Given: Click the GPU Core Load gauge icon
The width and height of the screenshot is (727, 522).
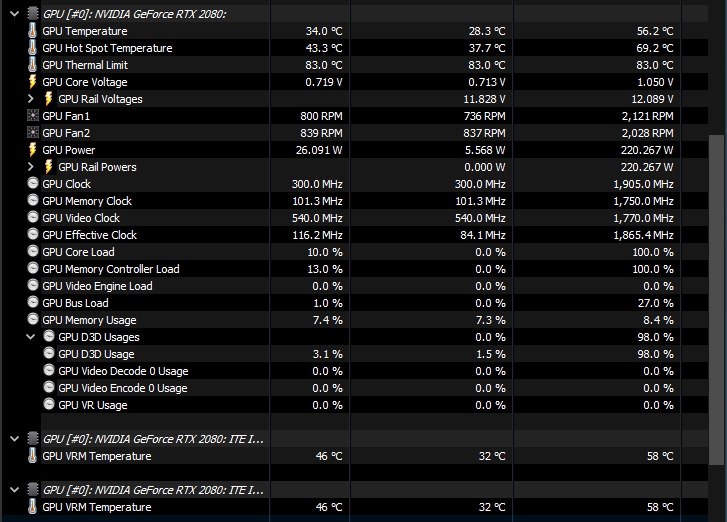Looking at the screenshot, I should [33, 251].
